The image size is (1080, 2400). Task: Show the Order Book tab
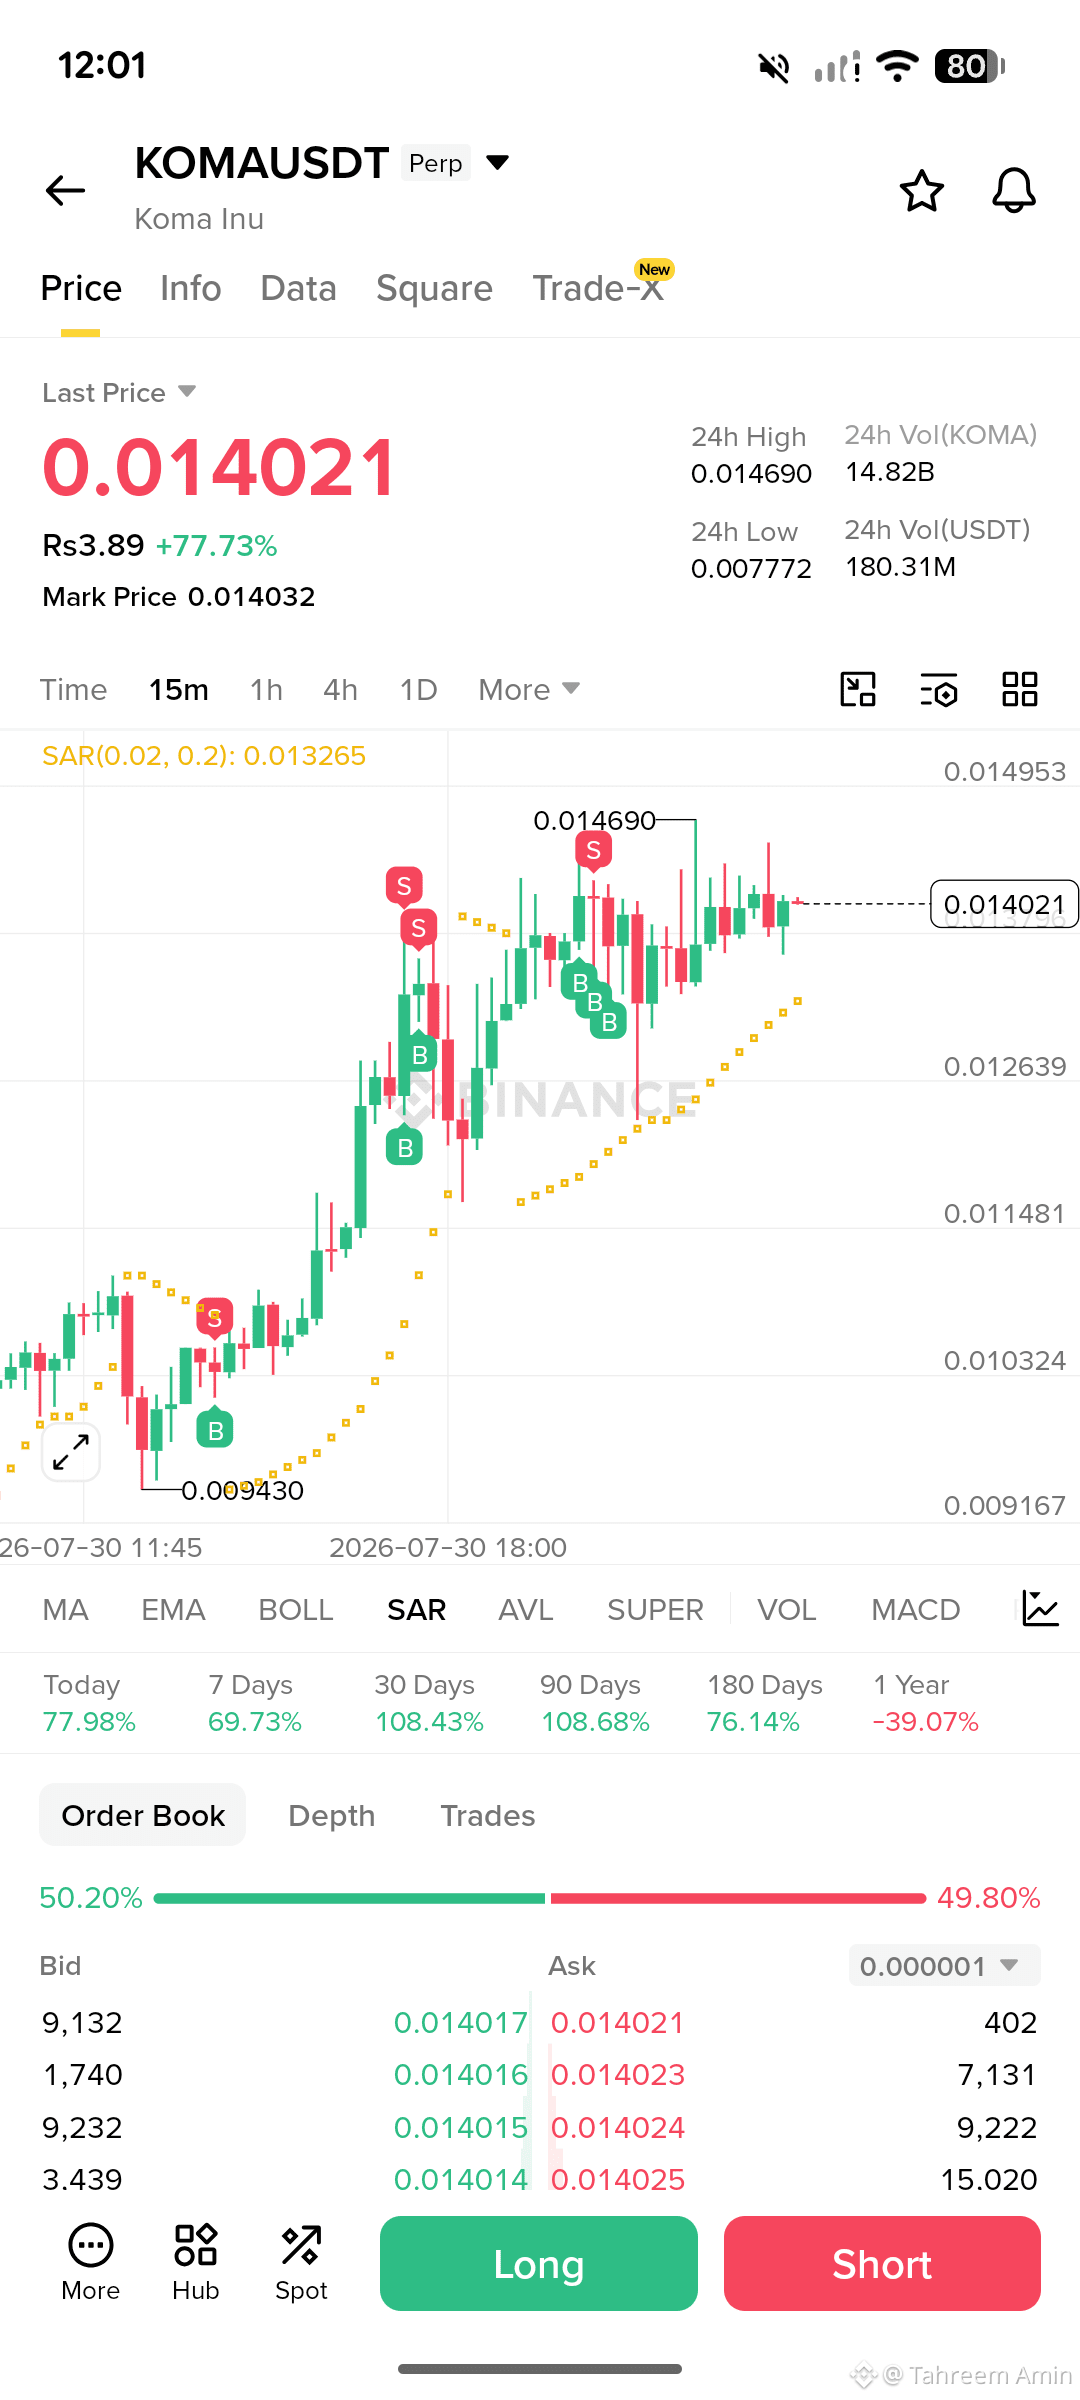143,1815
